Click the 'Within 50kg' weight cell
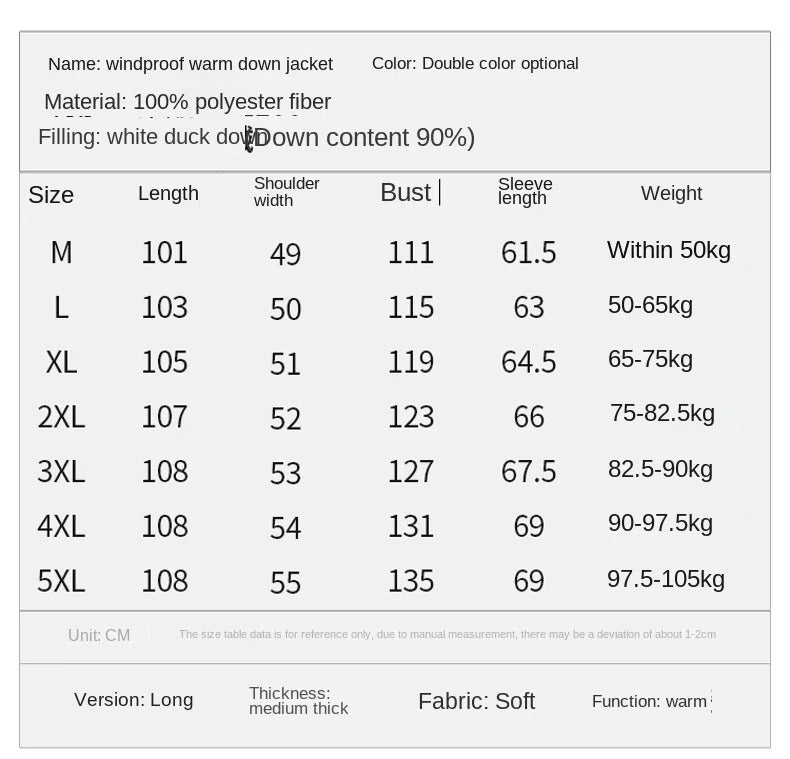The height and width of the screenshot is (759, 790). click(668, 250)
